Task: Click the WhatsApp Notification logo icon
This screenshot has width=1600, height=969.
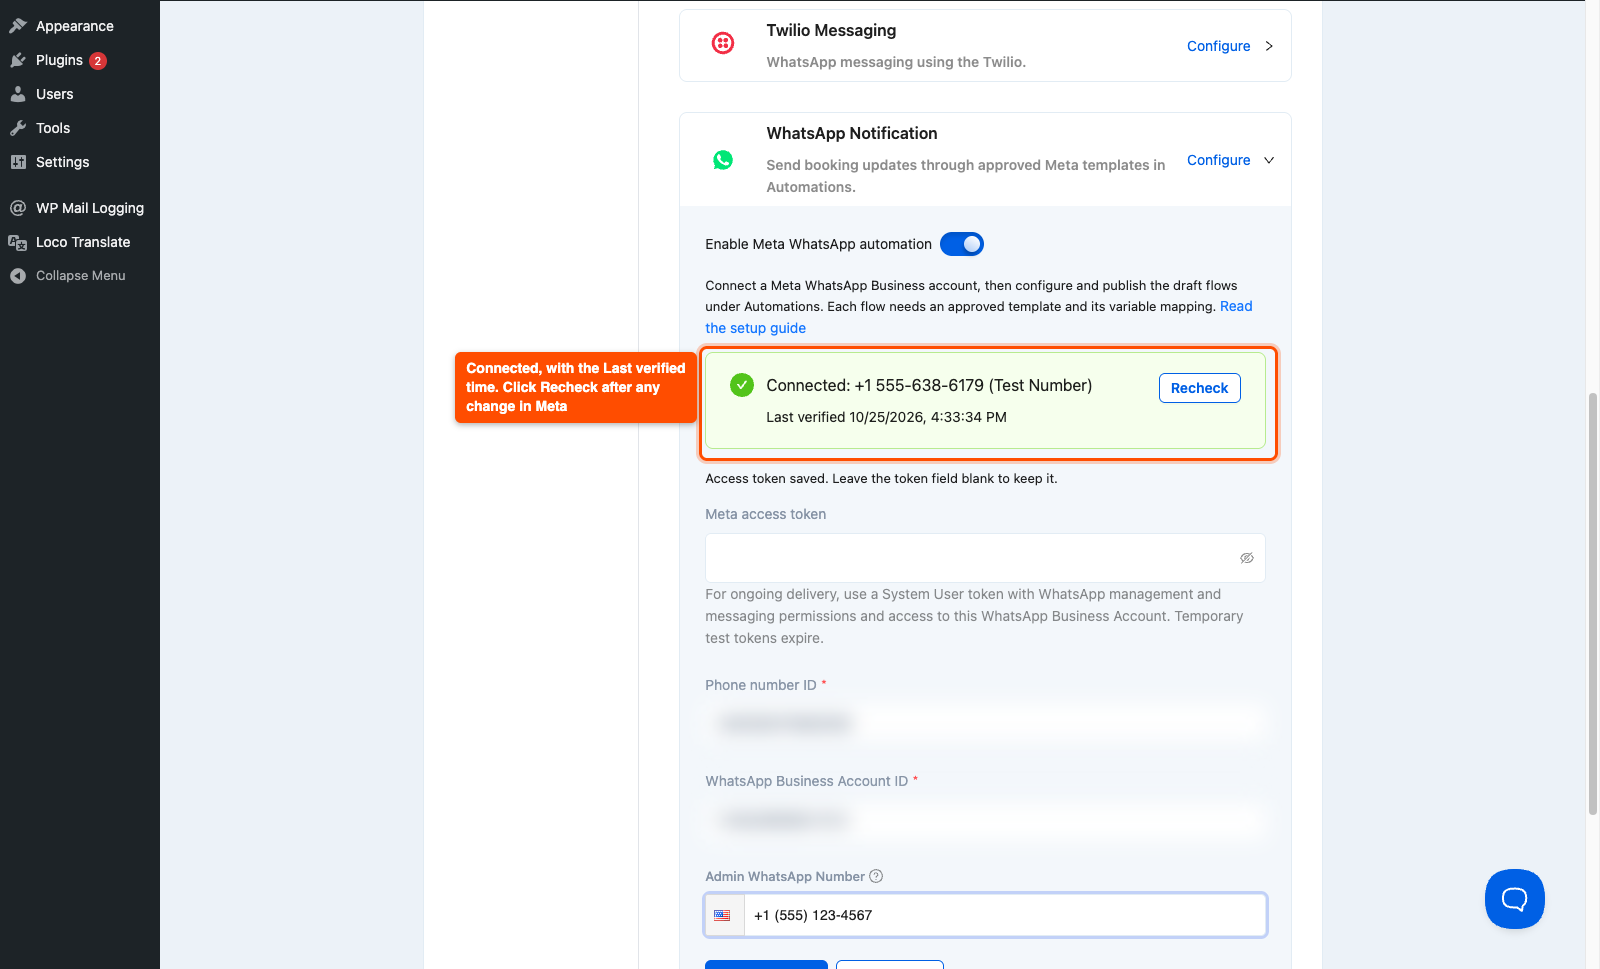Action: tap(723, 160)
